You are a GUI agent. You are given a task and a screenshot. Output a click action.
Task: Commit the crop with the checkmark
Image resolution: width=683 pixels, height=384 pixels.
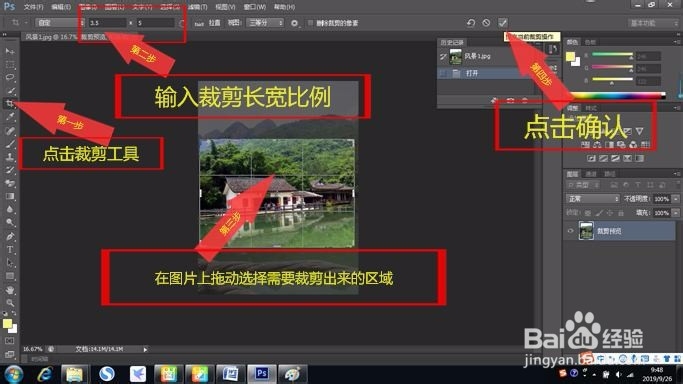(x=502, y=23)
